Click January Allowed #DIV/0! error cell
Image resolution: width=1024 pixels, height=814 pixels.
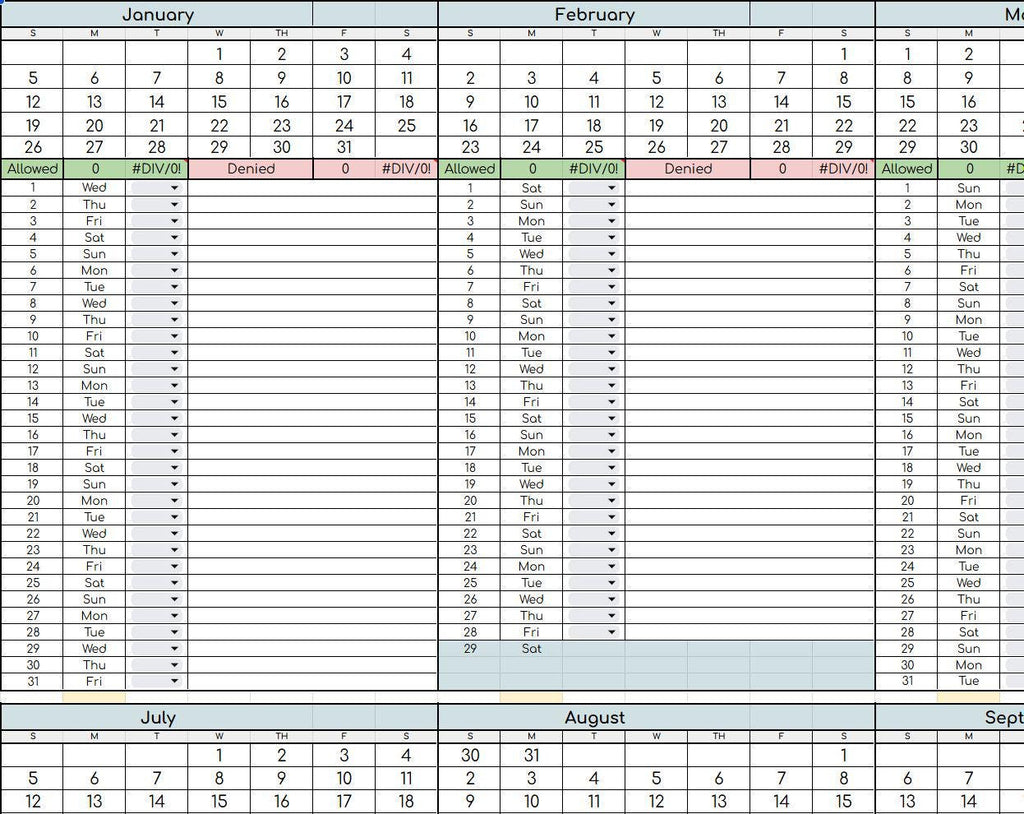click(x=157, y=169)
